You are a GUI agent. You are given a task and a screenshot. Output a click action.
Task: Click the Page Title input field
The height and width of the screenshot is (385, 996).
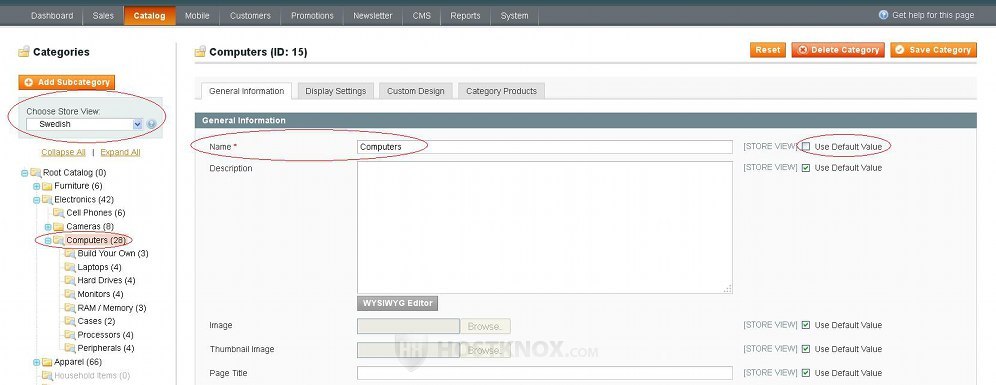(x=545, y=374)
